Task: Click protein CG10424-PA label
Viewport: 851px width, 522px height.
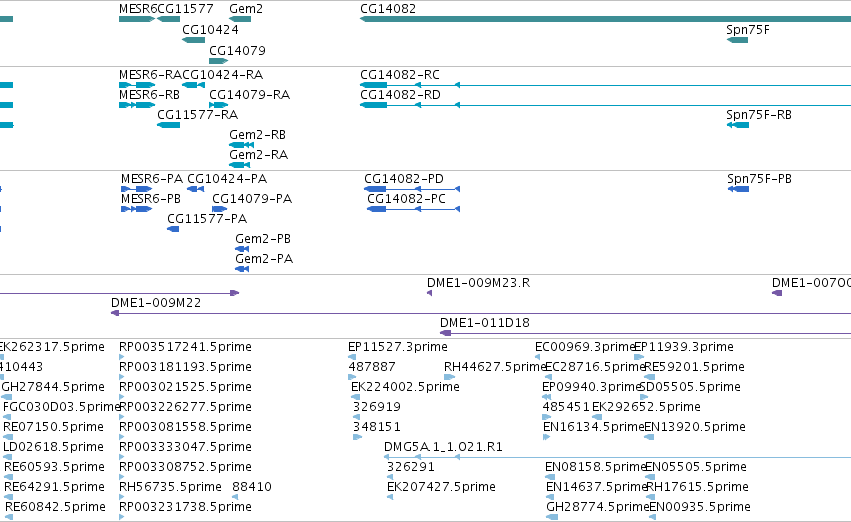Action: [227, 179]
